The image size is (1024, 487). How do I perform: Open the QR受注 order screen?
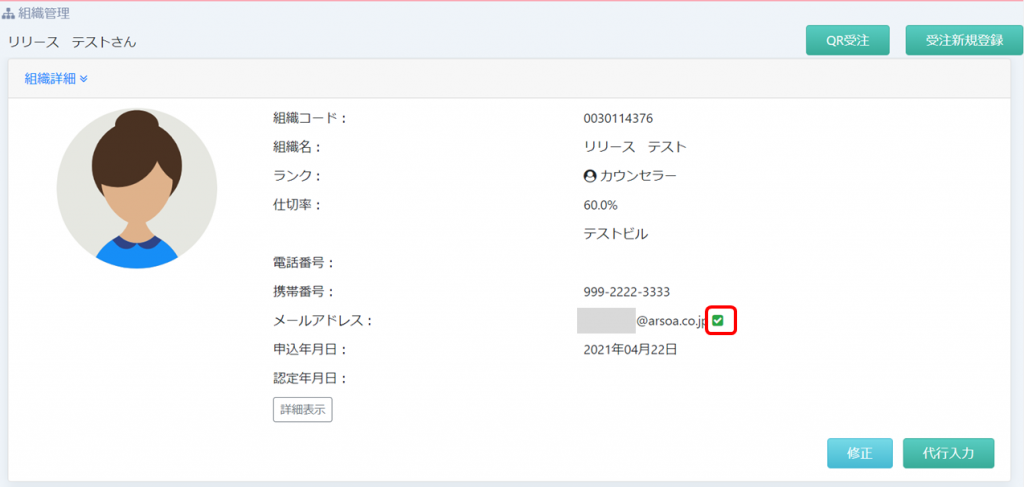click(847, 41)
